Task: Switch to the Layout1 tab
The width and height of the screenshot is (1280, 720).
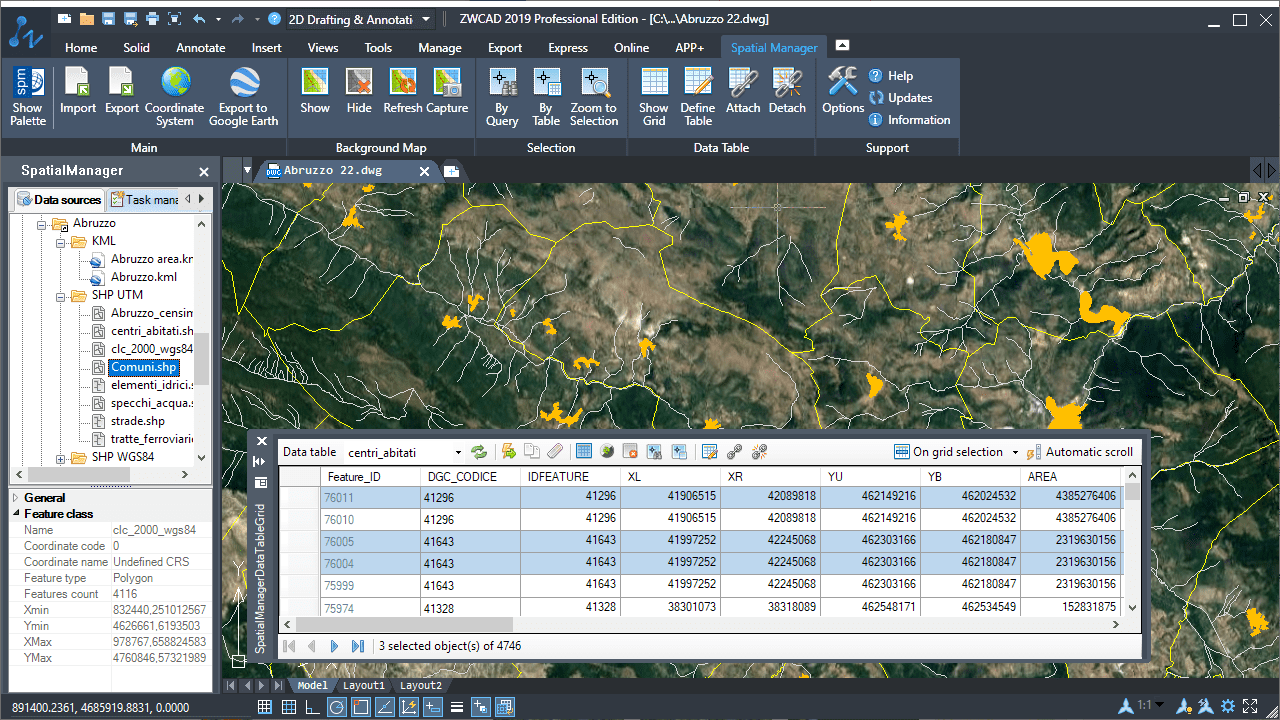Action: click(364, 686)
